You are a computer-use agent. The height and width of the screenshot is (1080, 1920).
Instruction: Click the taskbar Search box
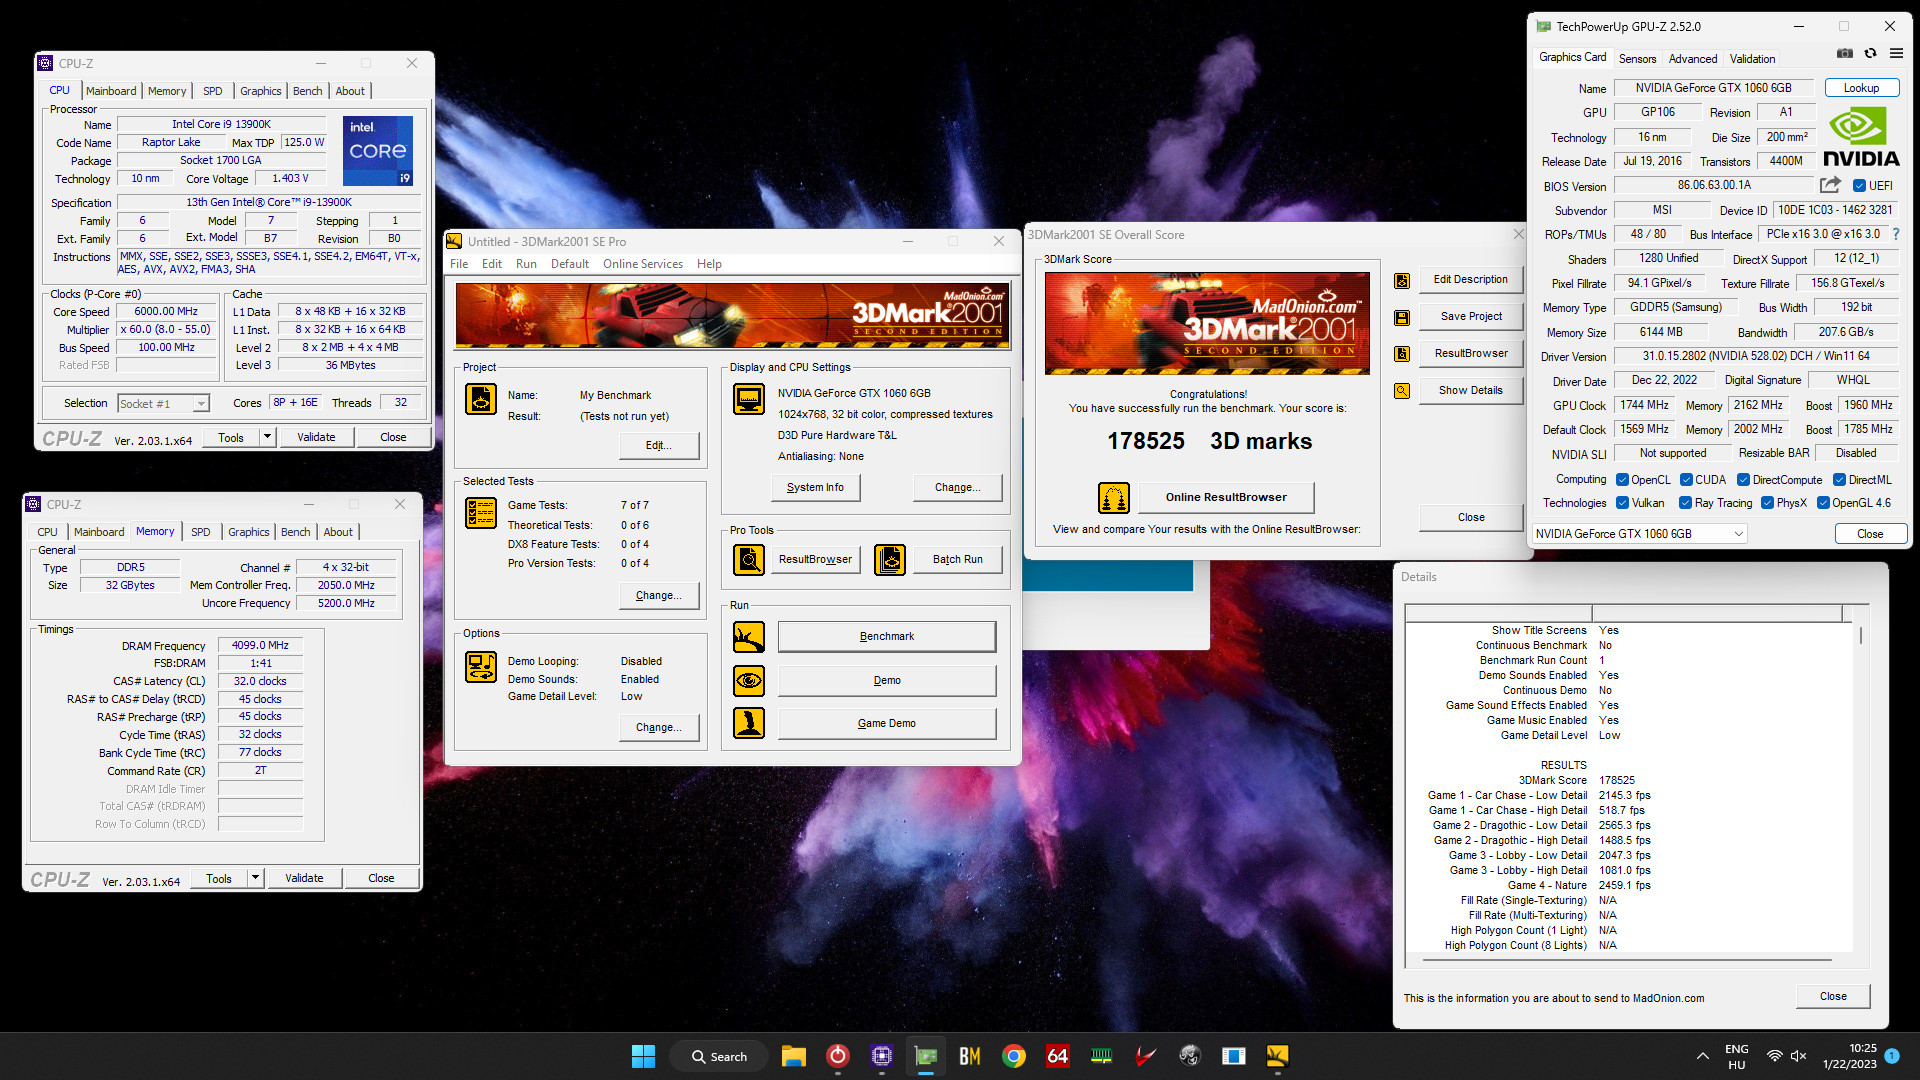[x=720, y=1056]
